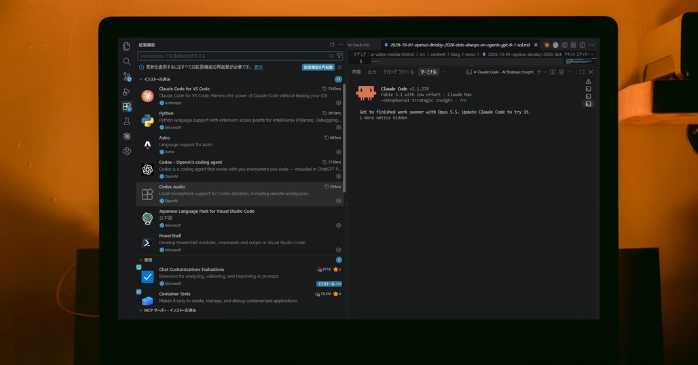Dismiss the restart-required notice
Viewport: 698px width, 365px height.
[340, 67]
